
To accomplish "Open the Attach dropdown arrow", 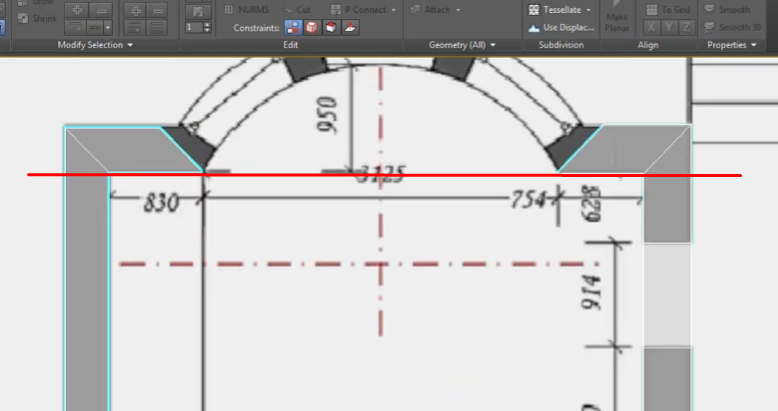I will pos(458,10).
